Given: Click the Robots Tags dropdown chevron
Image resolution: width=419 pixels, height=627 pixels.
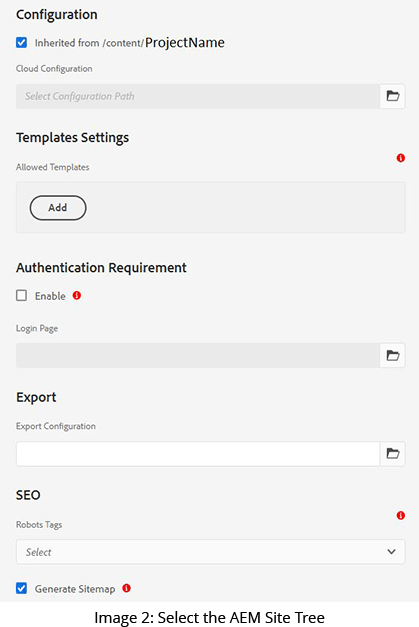Looking at the screenshot, I should pos(391,552).
